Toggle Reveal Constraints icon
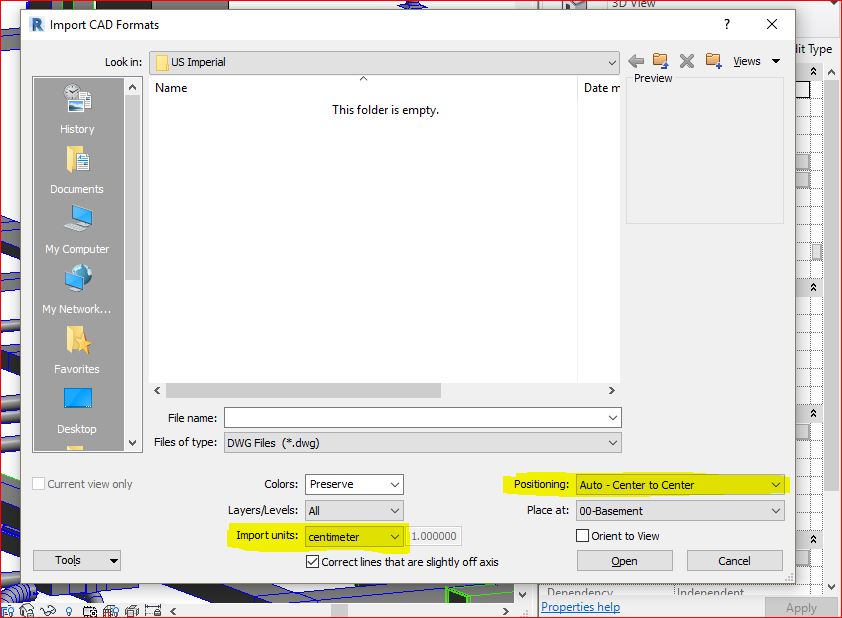842x618 pixels. click(153, 610)
